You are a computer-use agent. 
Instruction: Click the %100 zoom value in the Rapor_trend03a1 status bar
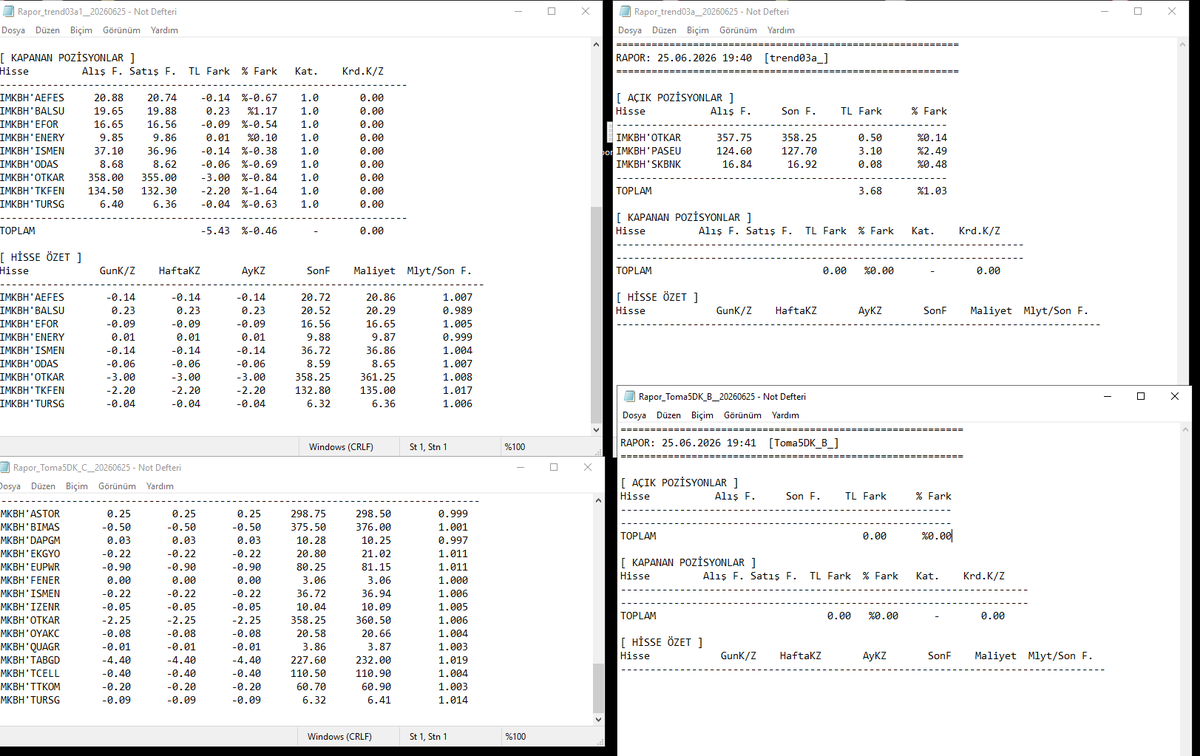pos(515,447)
